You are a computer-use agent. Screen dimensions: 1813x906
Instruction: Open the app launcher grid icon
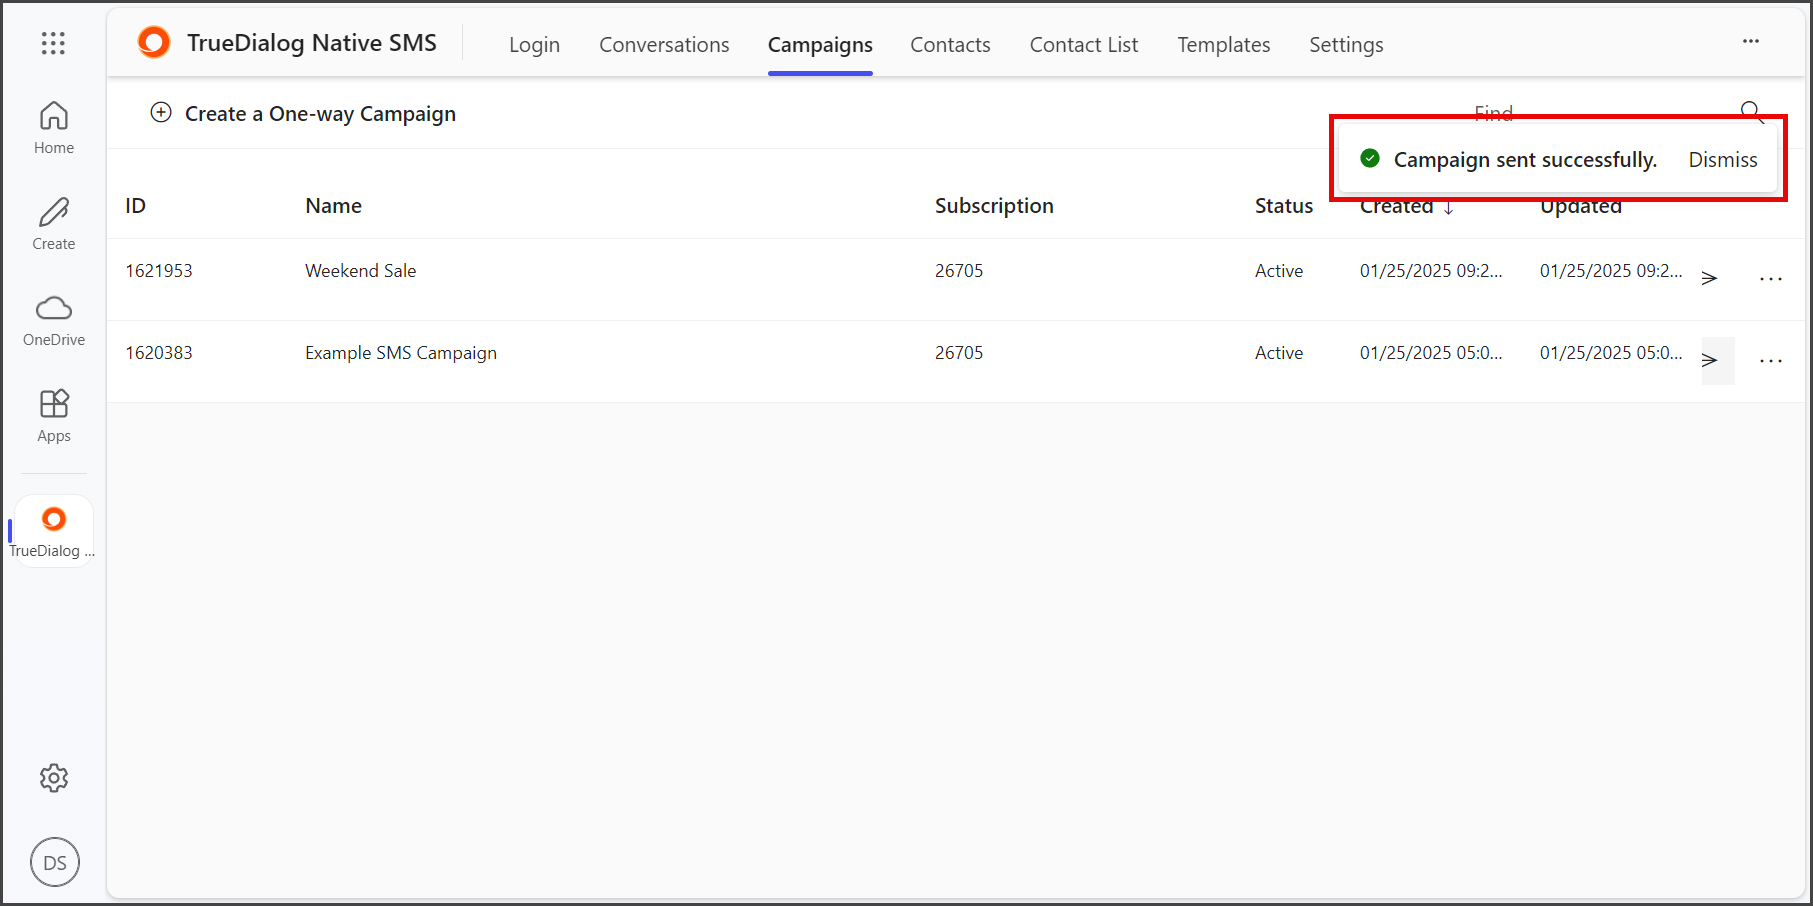point(53,43)
